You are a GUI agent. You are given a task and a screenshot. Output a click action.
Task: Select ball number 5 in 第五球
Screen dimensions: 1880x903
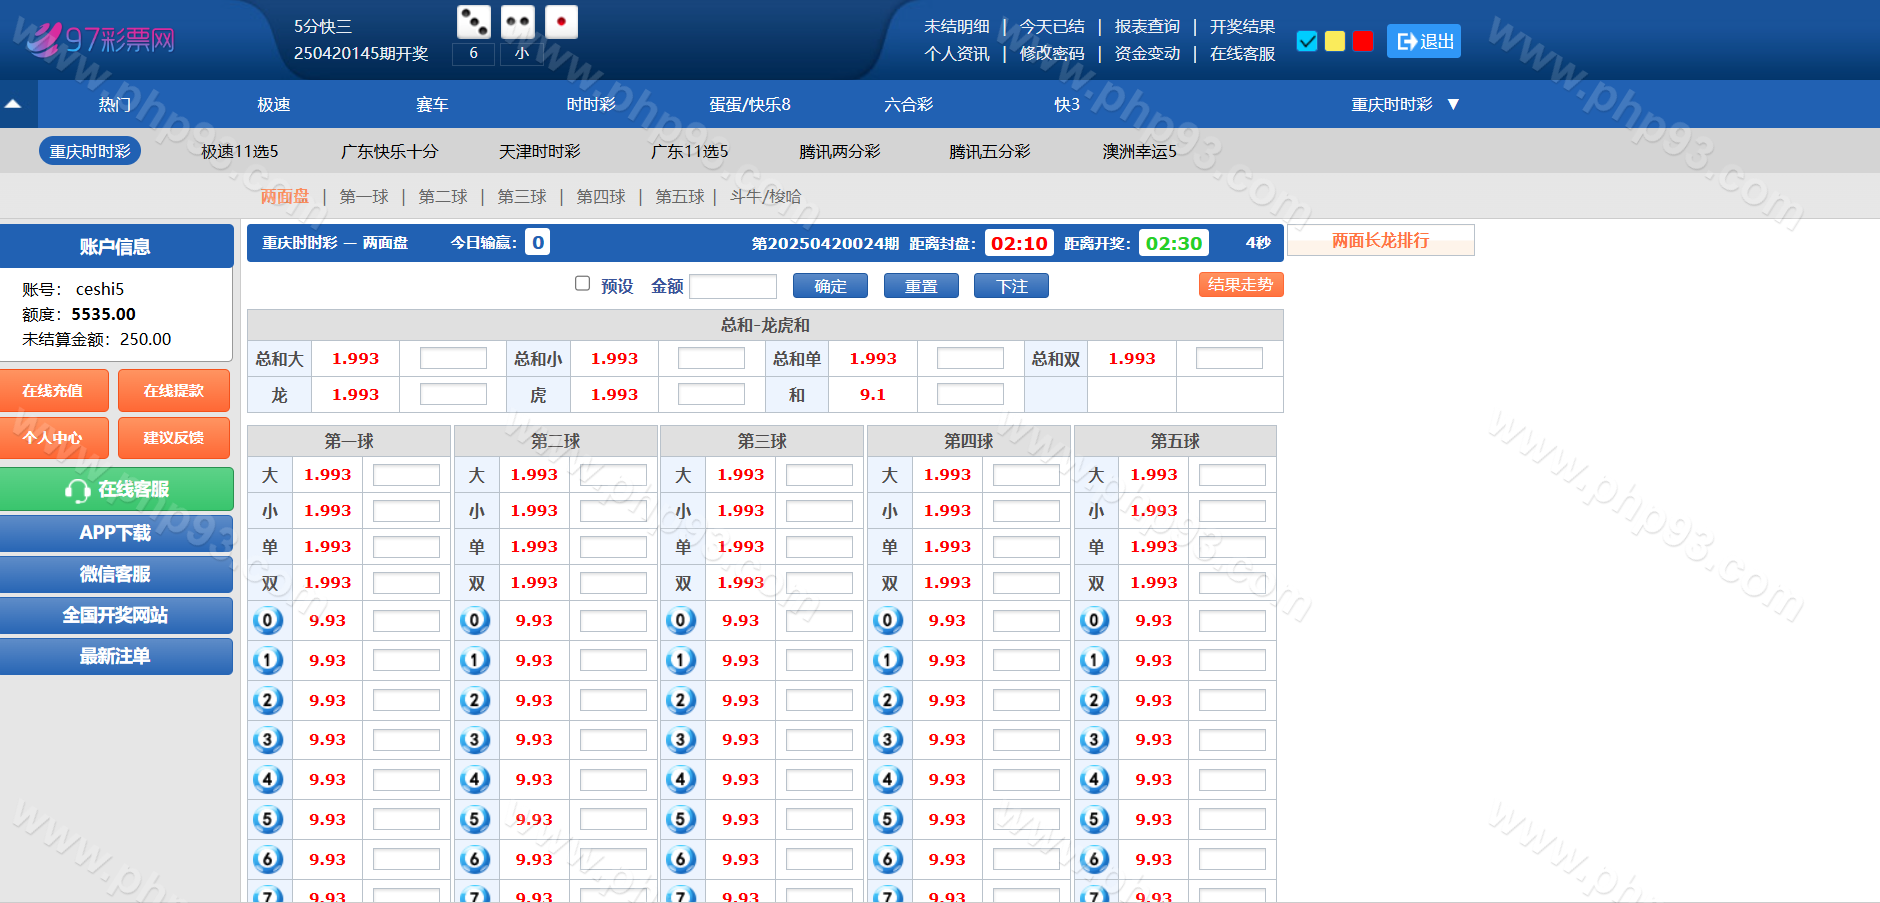[x=1094, y=820]
